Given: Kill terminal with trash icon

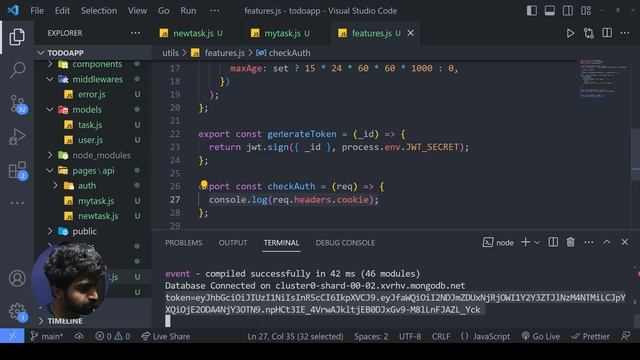Looking at the screenshot, I should point(571,242).
